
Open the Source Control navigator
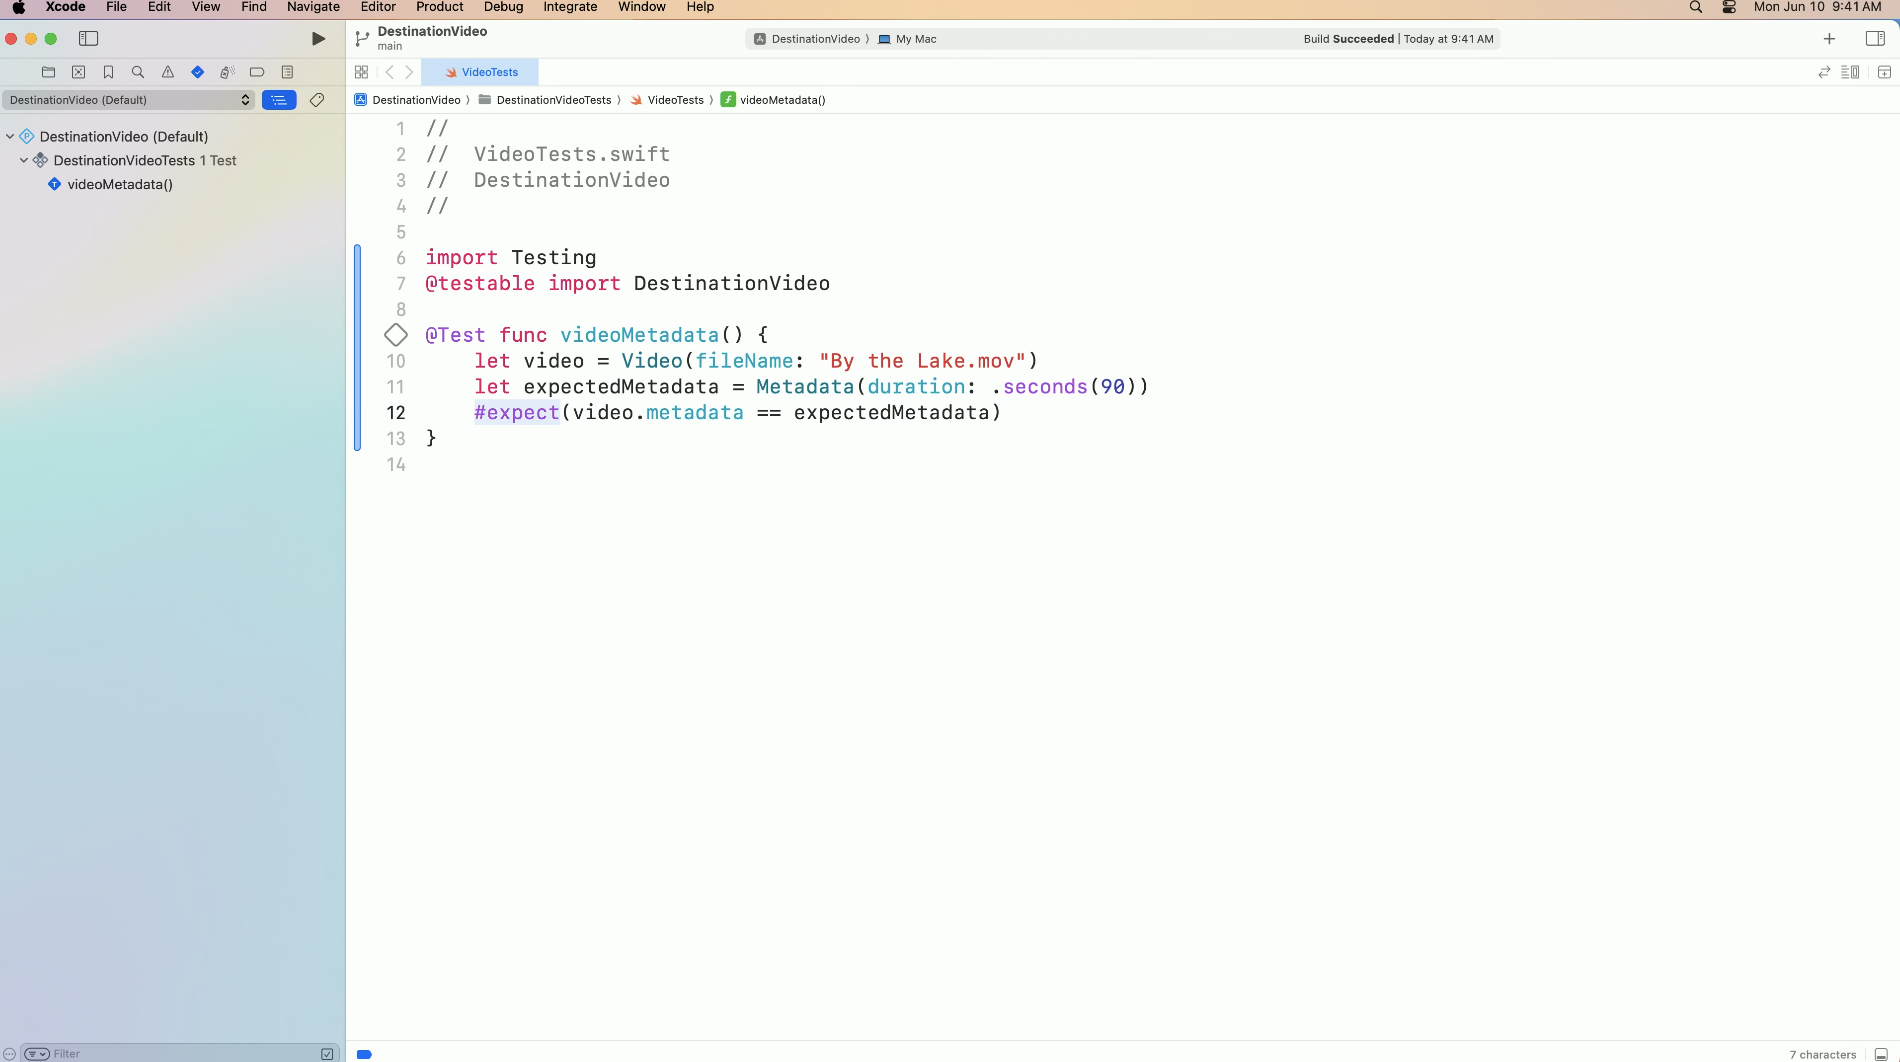pos(78,72)
